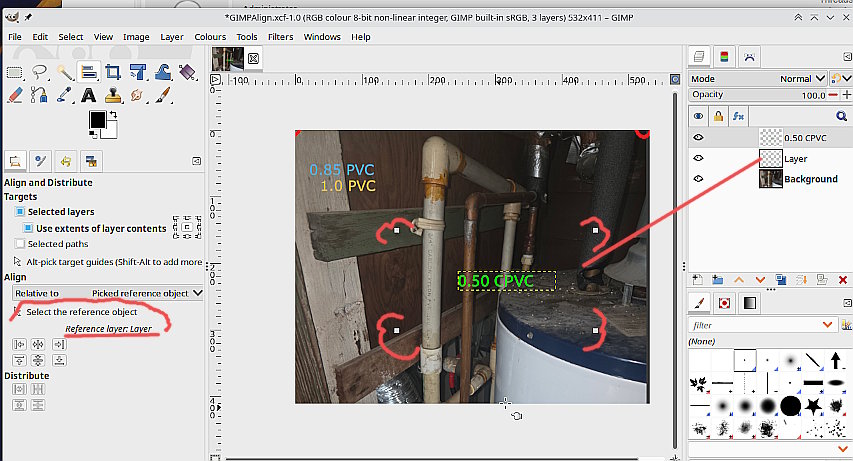Viewport: 853px width, 461px height.
Task: Click the GIMPAlign image thumbnail tab
Action: pos(228,59)
